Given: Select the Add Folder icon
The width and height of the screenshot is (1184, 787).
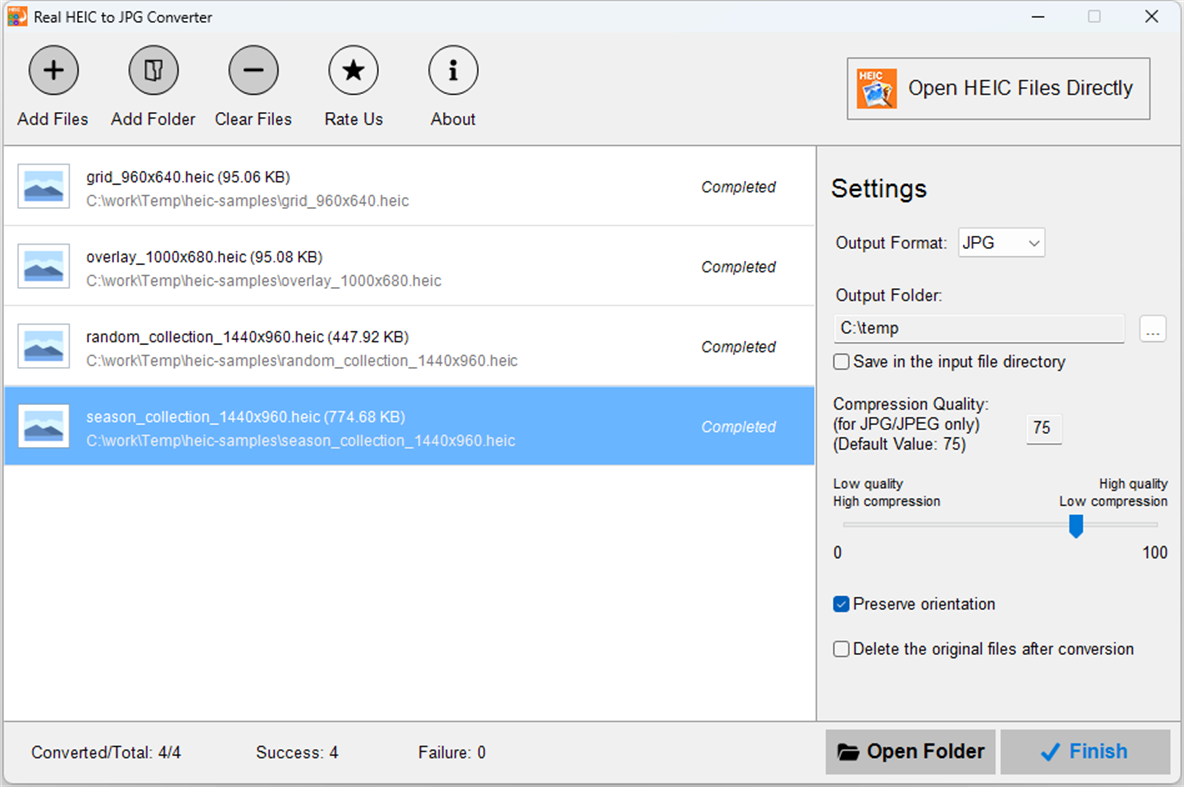Looking at the screenshot, I should coord(153,70).
